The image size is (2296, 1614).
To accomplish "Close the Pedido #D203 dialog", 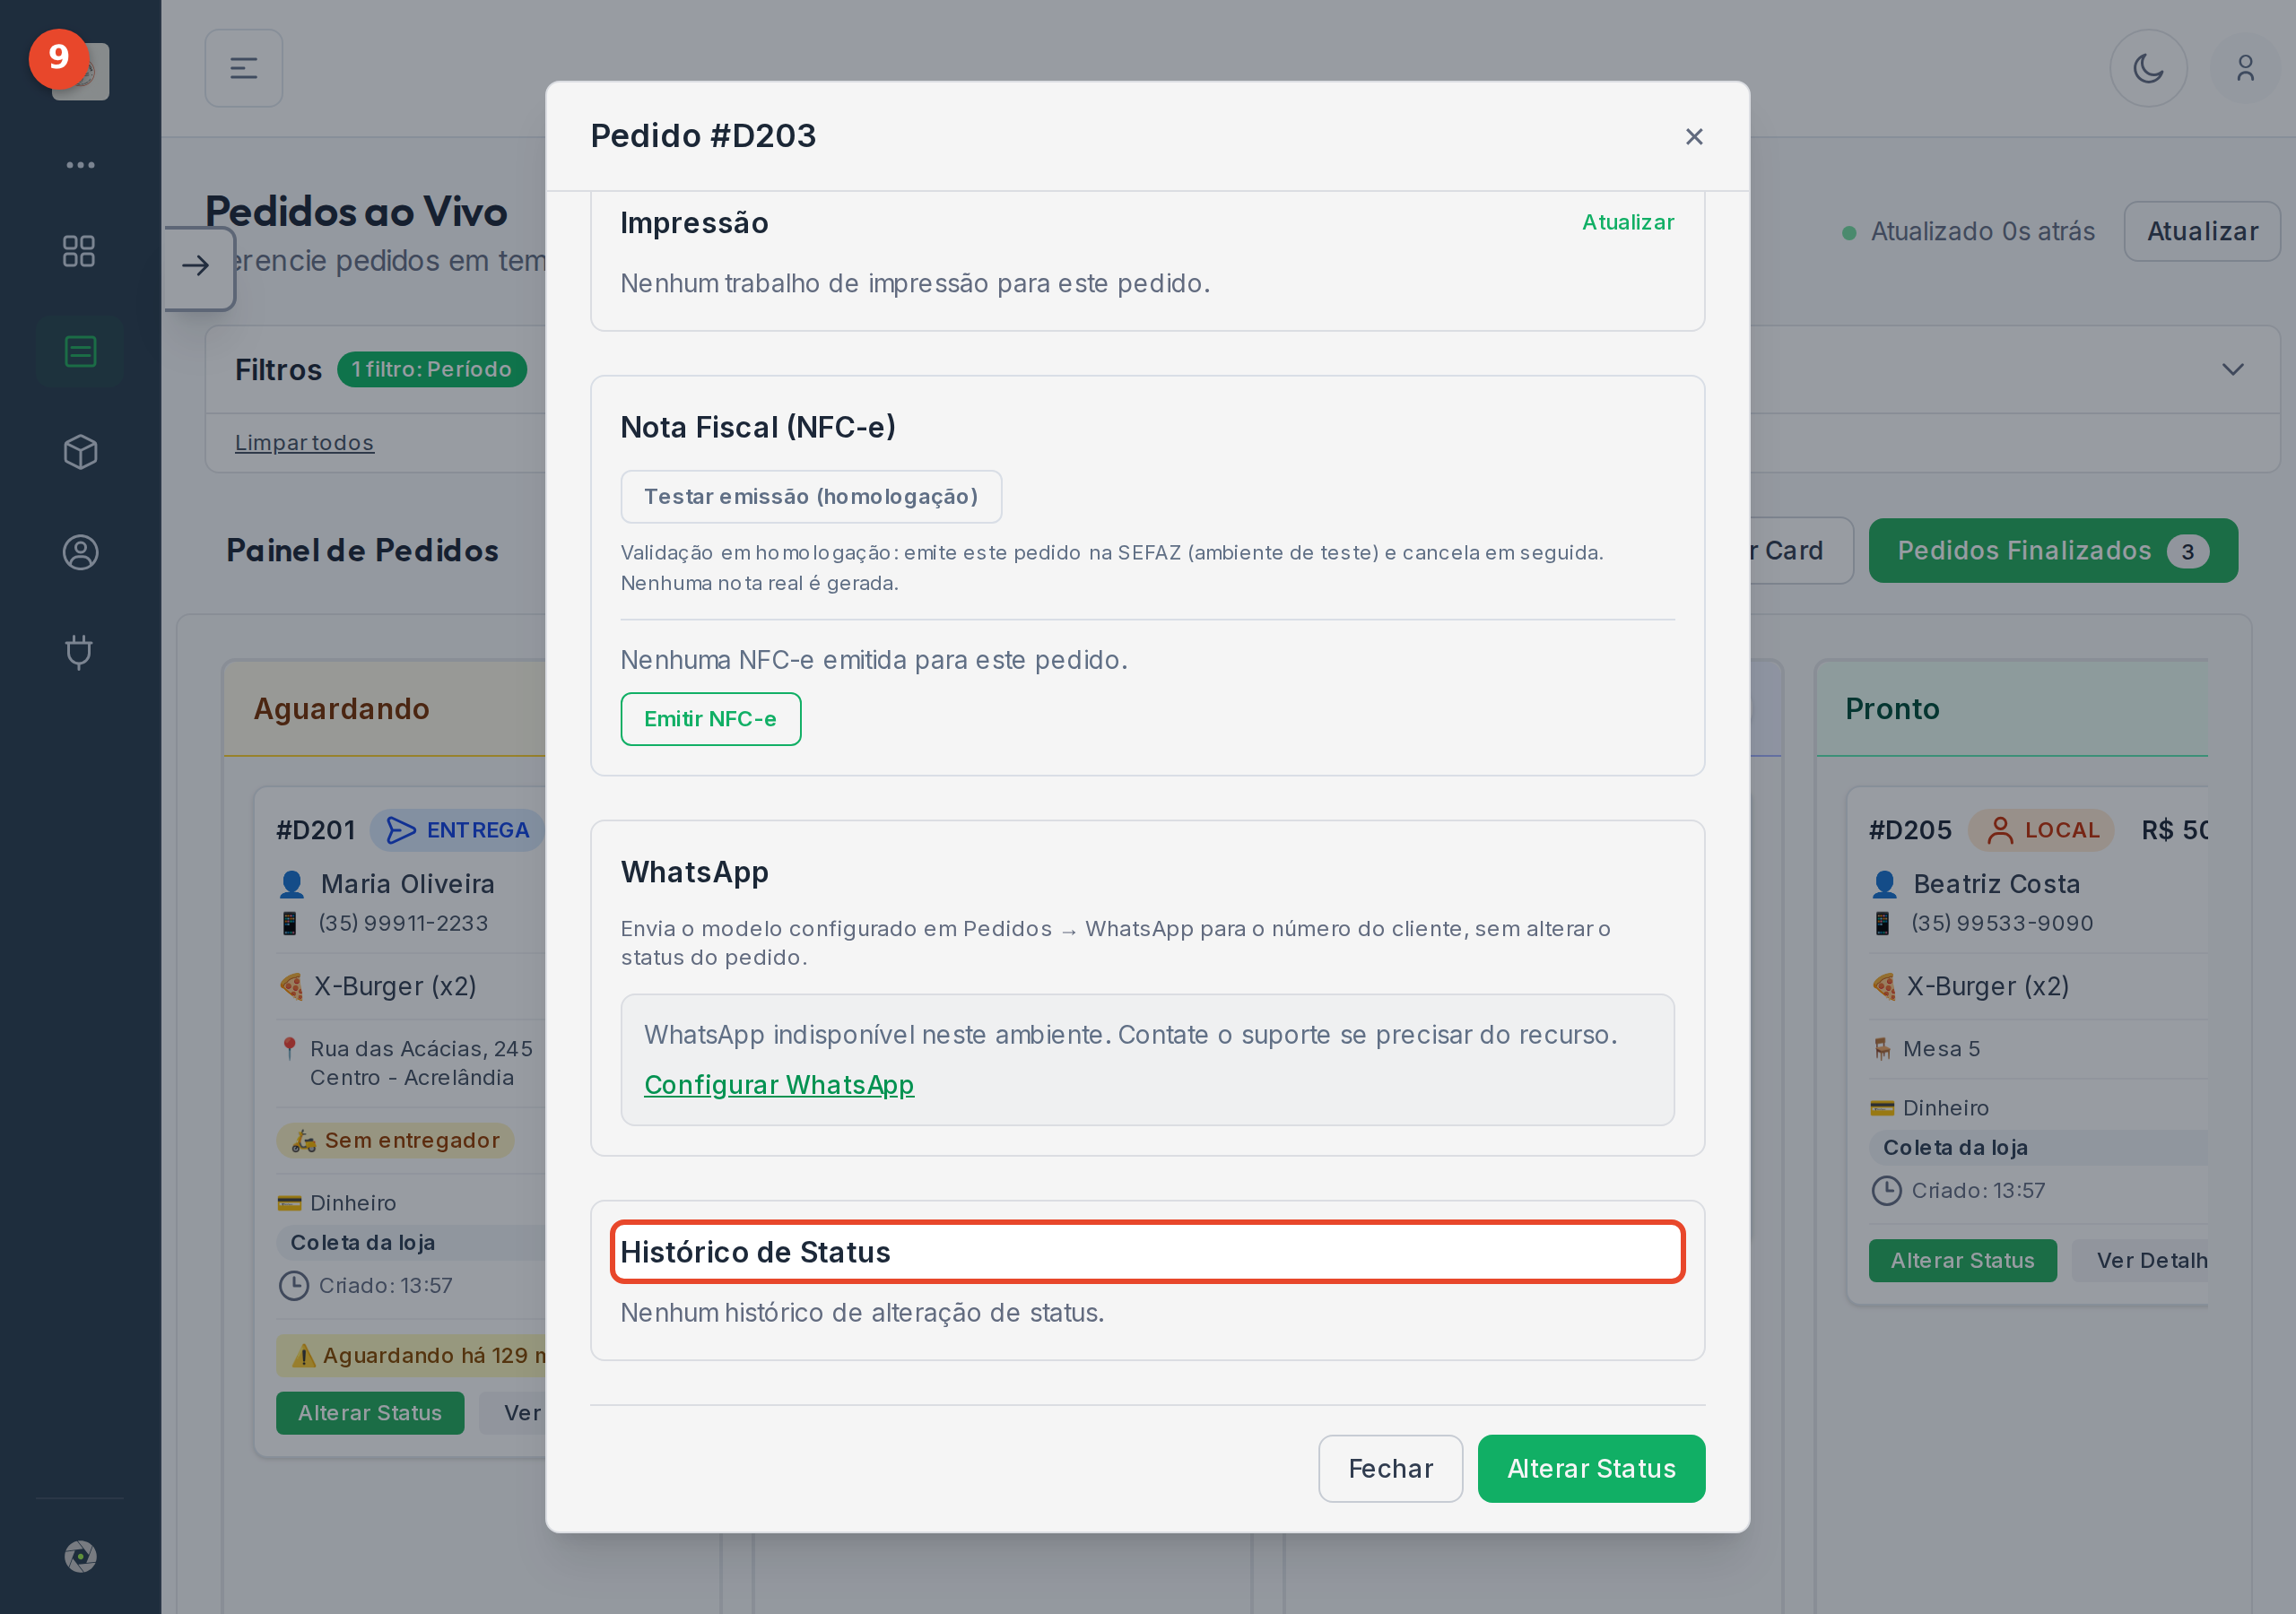I will (x=1693, y=136).
